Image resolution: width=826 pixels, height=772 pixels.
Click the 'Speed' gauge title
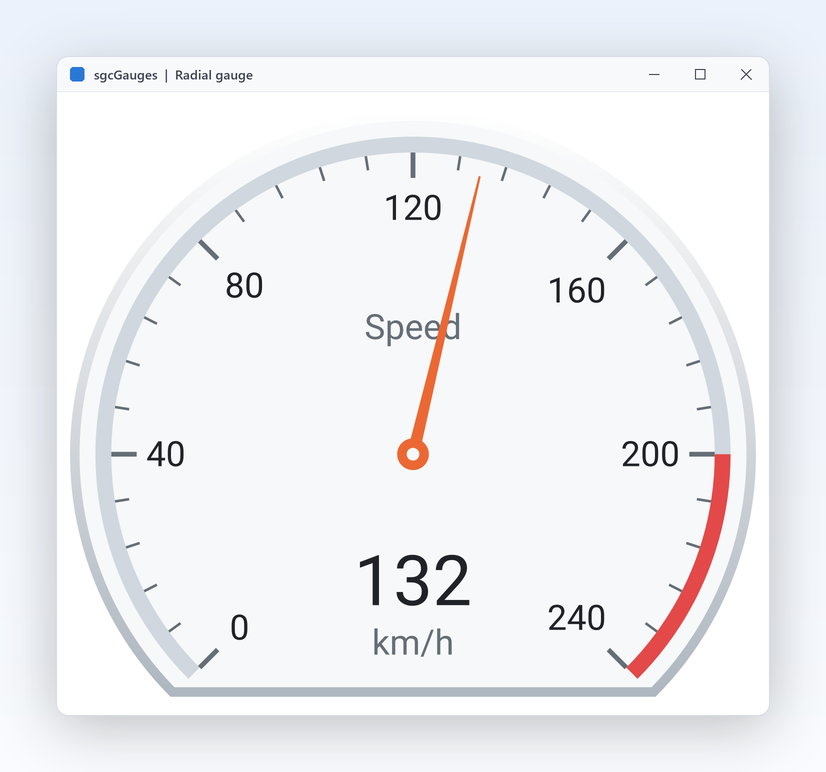[412, 327]
